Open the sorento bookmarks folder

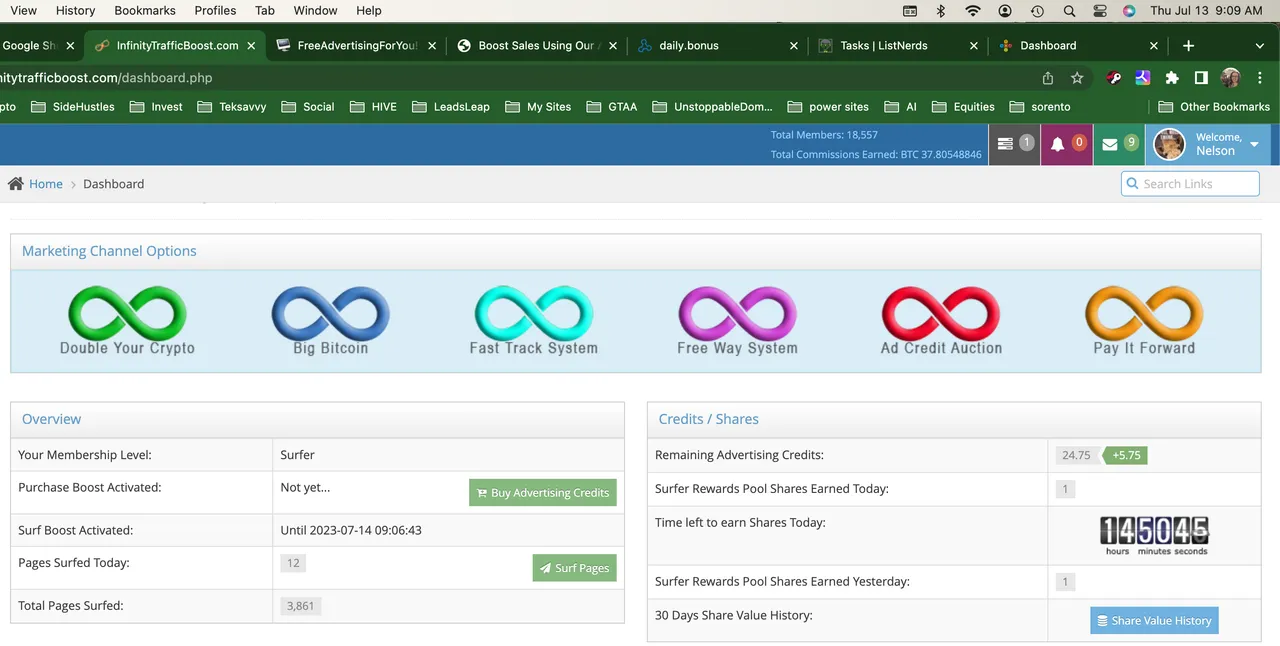(1040, 107)
